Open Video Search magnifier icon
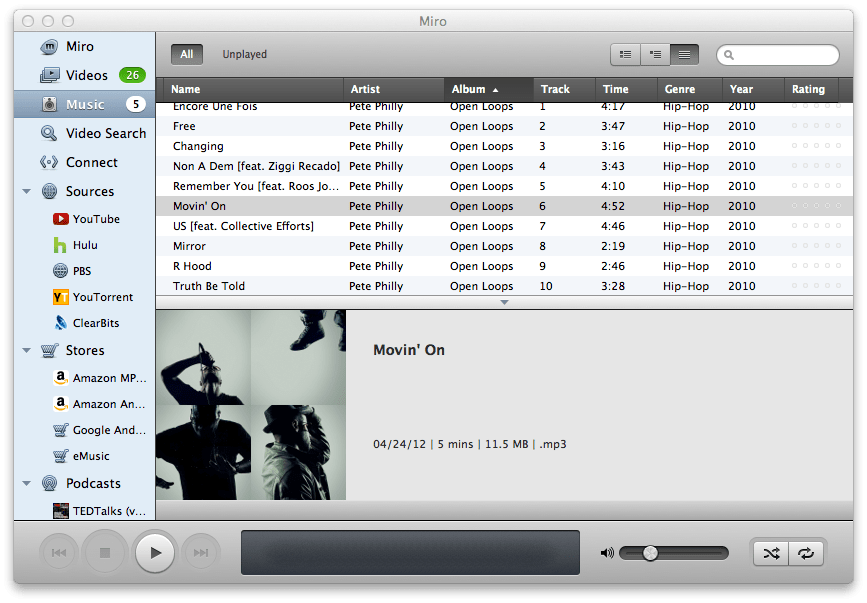867x603 pixels. [49, 133]
